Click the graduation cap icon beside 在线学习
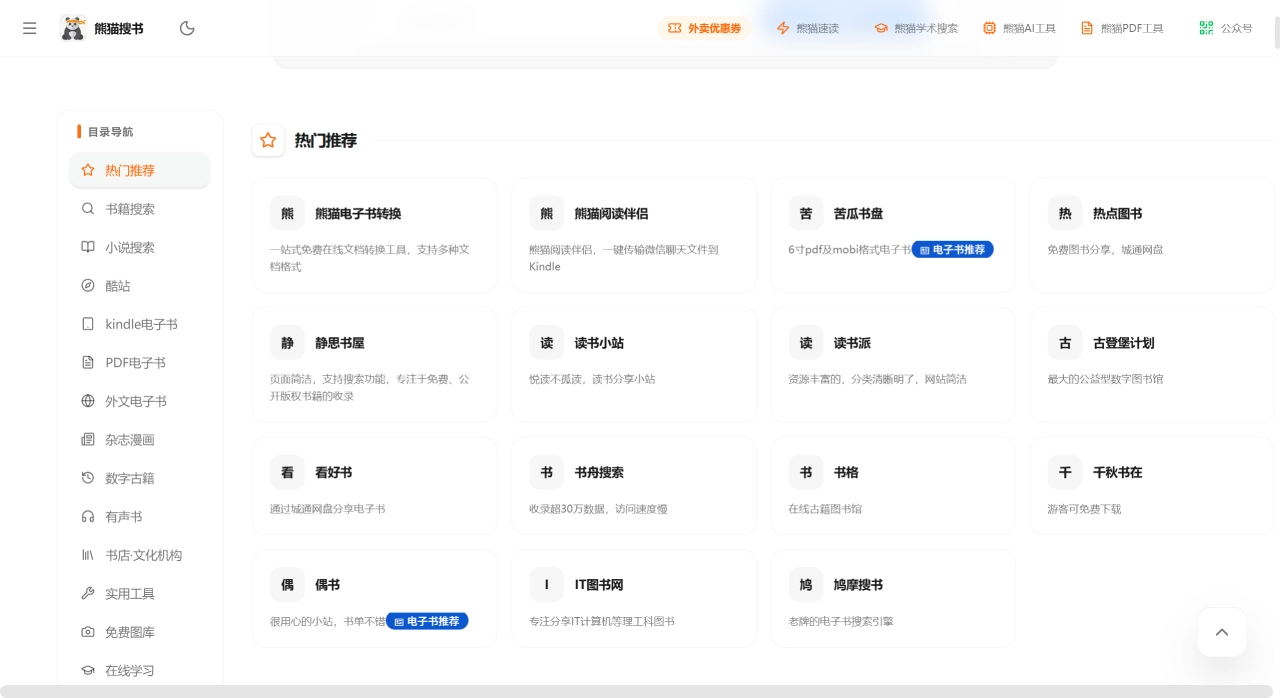 pos(88,671)
